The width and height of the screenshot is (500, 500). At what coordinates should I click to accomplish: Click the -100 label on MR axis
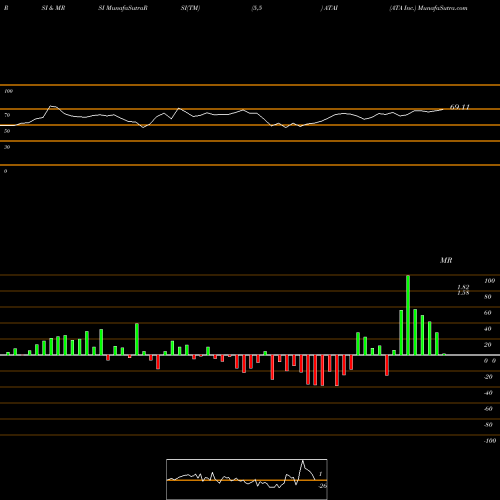[490, 441]
